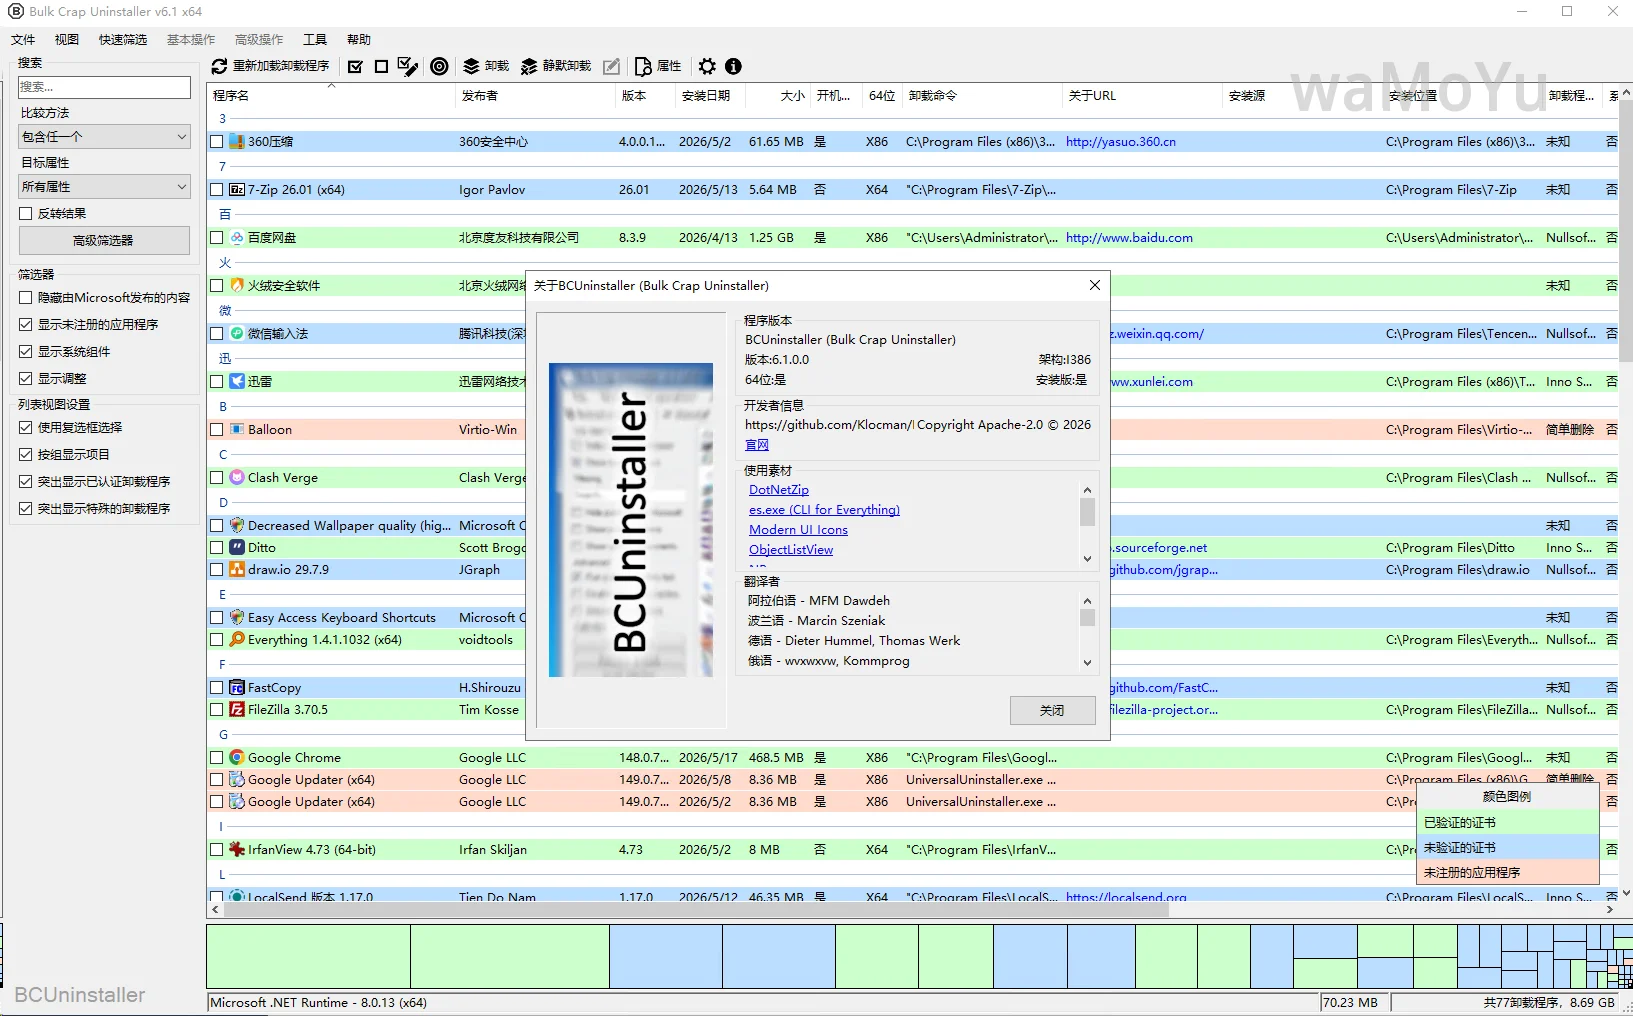Click the IrfanView app icon
The width and height of the screenshot is (1633, 1016).
(x=237, y=850)
